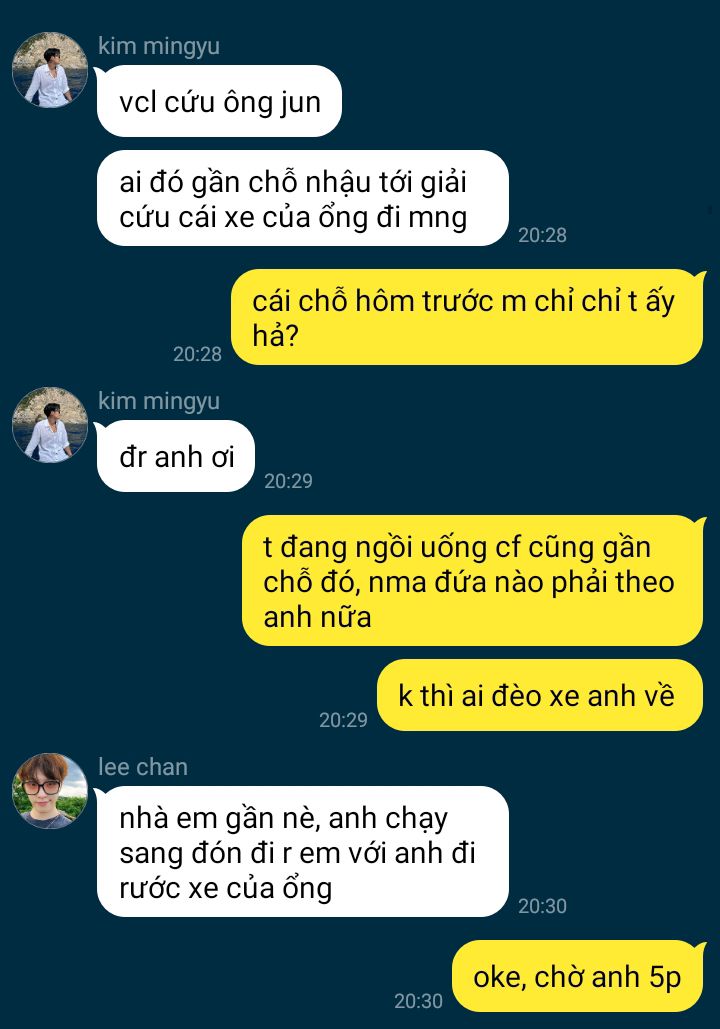720x1029 pixels.
Task: Tap the 'oke, chờ anh 5p' bubble
Action: pyautogui.click(x=578, y=976)
